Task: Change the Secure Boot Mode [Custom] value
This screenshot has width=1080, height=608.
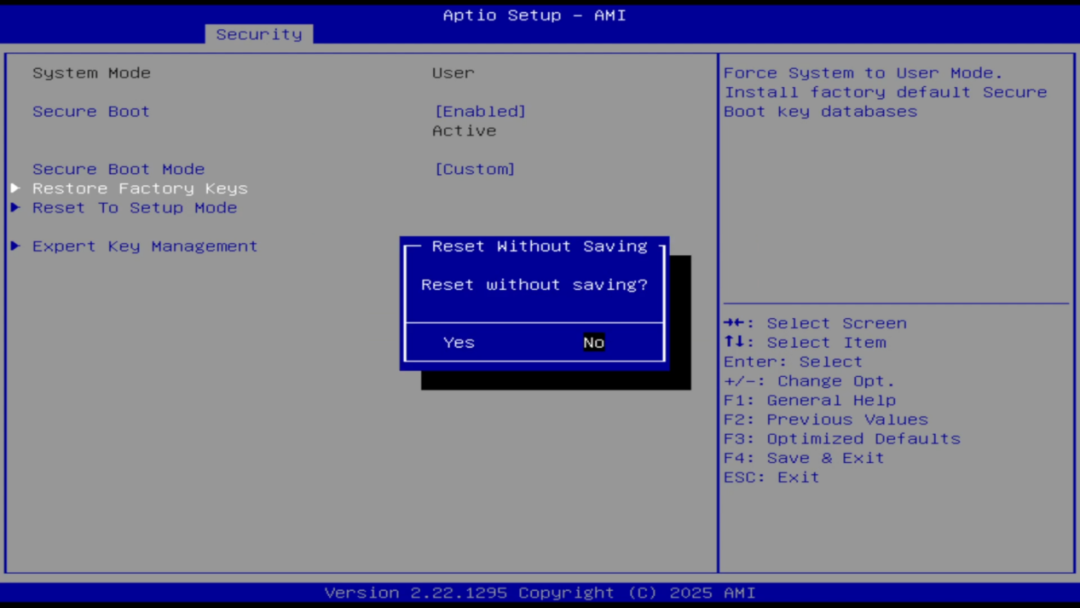Action: pyautogui.click(x=475, y=169)
